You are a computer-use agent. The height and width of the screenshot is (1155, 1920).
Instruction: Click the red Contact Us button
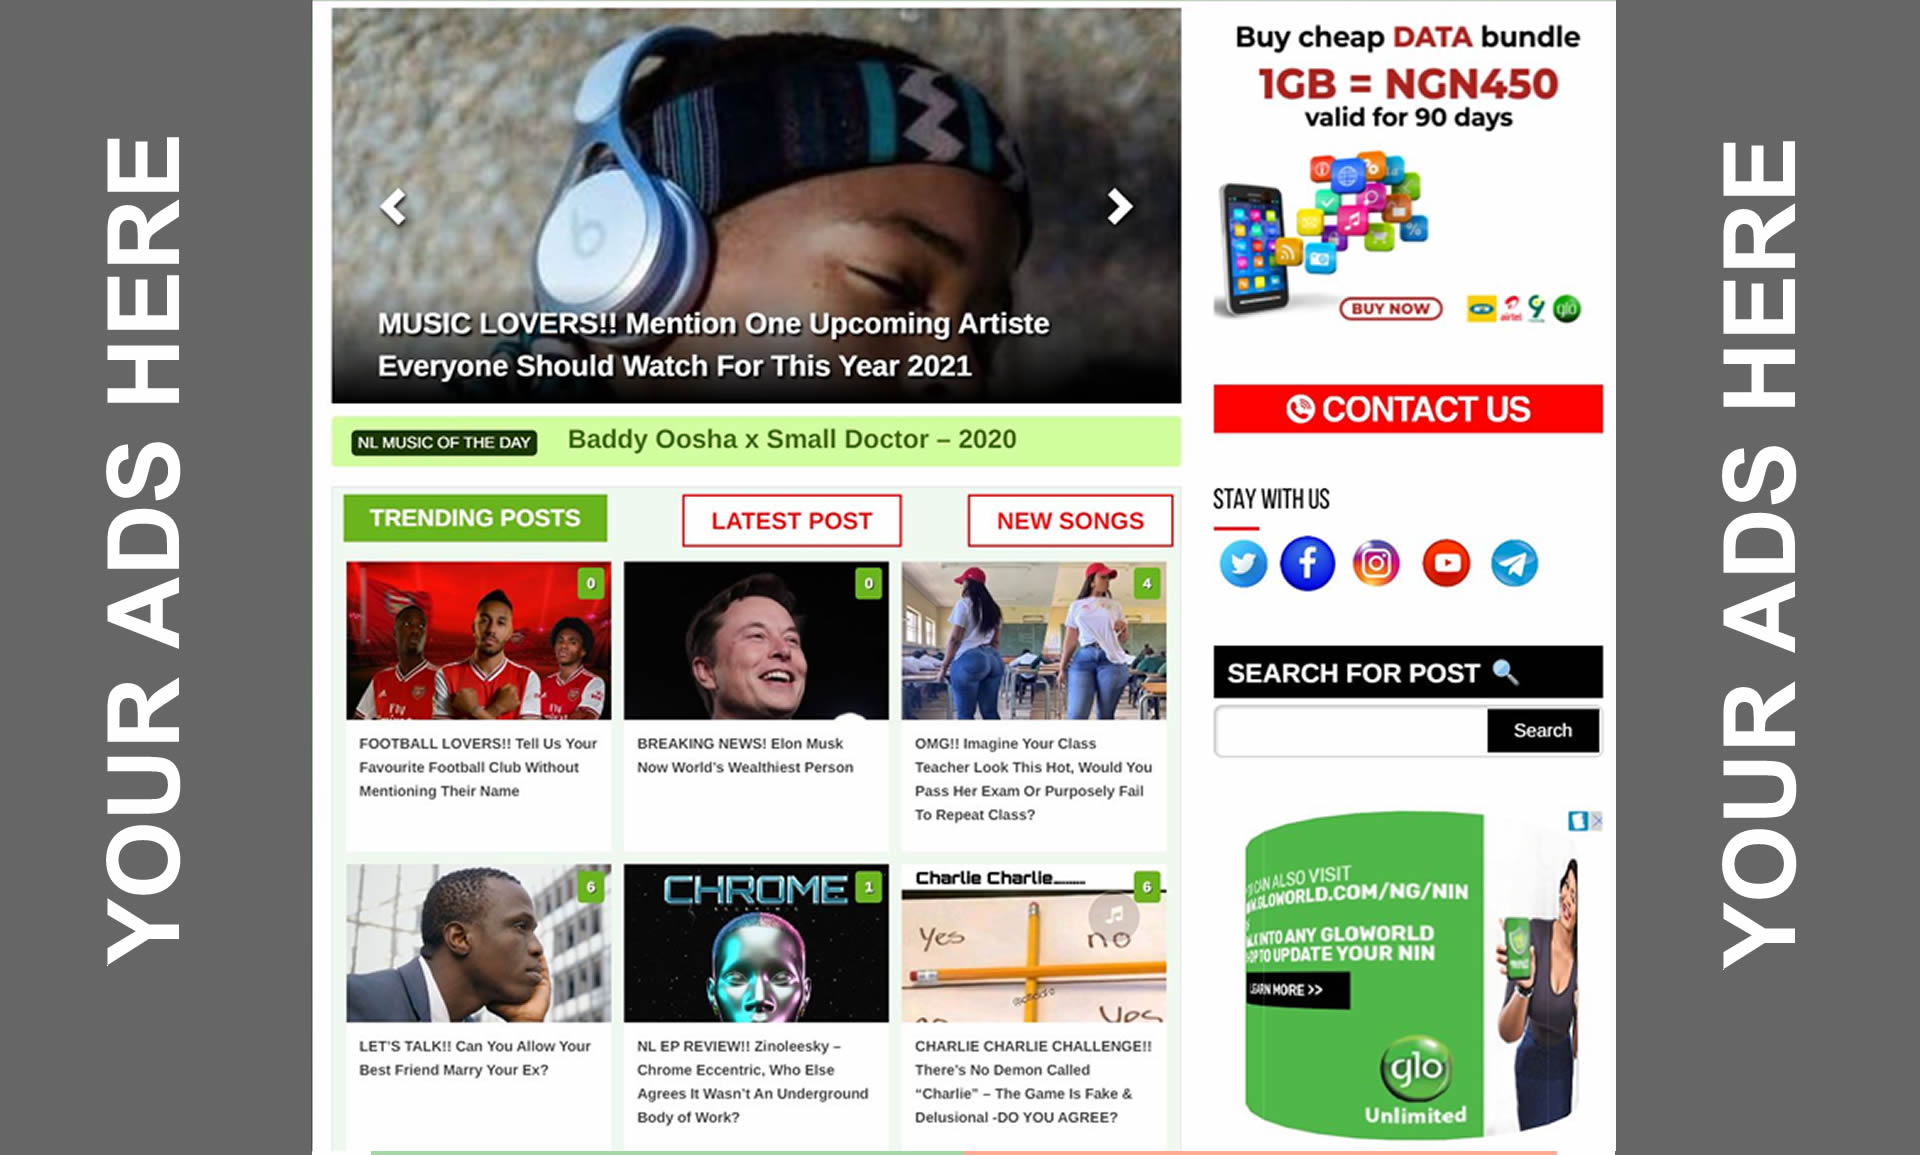point(1408,409)
